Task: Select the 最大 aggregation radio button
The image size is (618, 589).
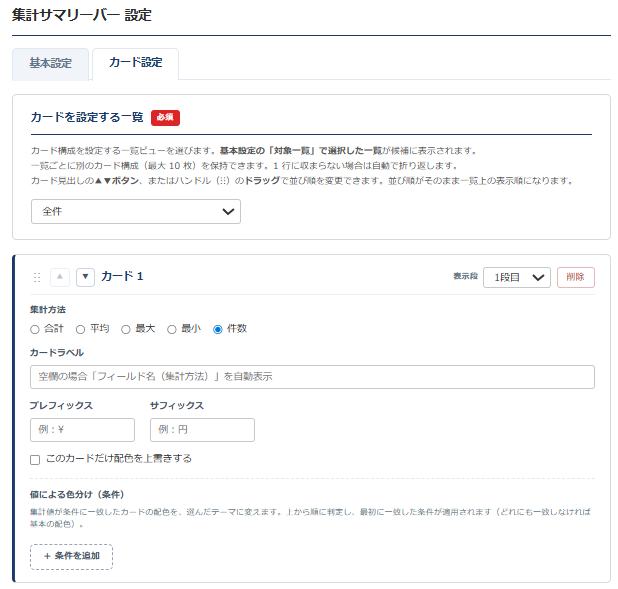Action: pos(126,330)
